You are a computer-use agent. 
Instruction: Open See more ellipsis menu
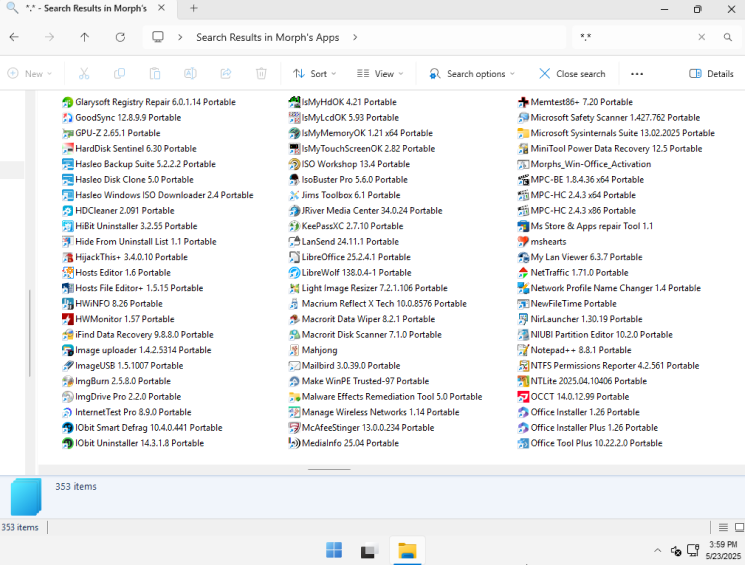[637, 74]
